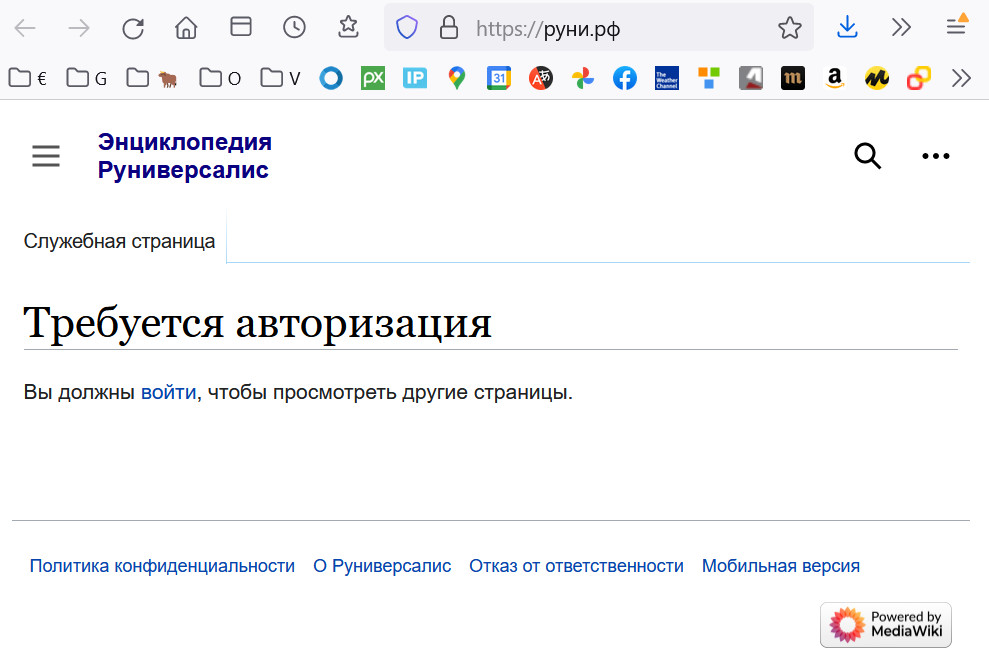Click the URL address field

pos(620,28)
